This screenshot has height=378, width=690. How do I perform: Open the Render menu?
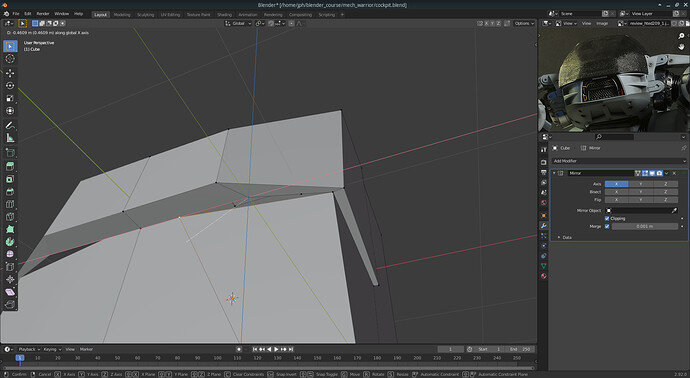[43, 14]
